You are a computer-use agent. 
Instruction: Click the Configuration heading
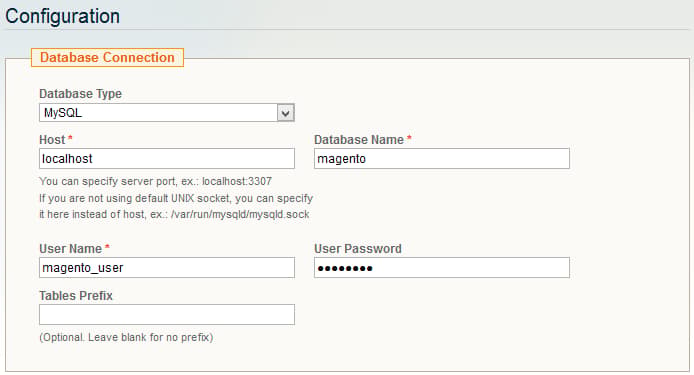62,16
